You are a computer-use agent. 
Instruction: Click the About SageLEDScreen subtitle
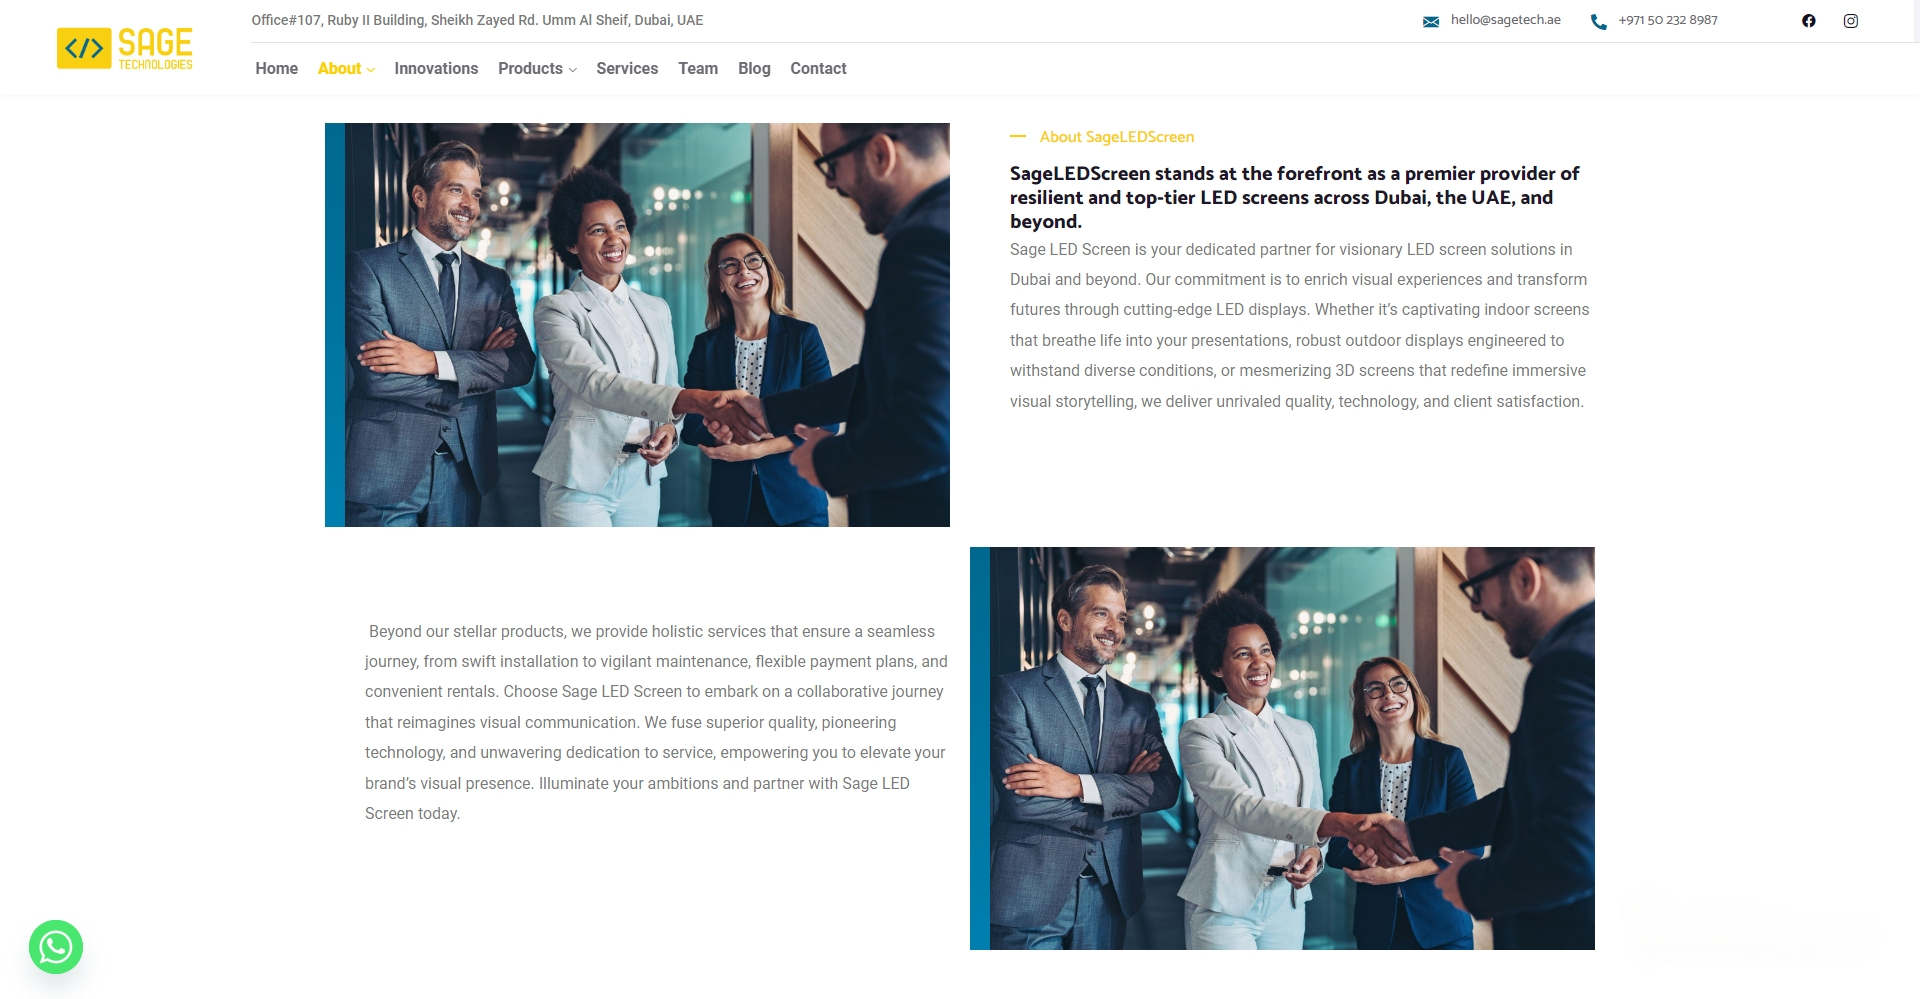tap(1116, 137)
